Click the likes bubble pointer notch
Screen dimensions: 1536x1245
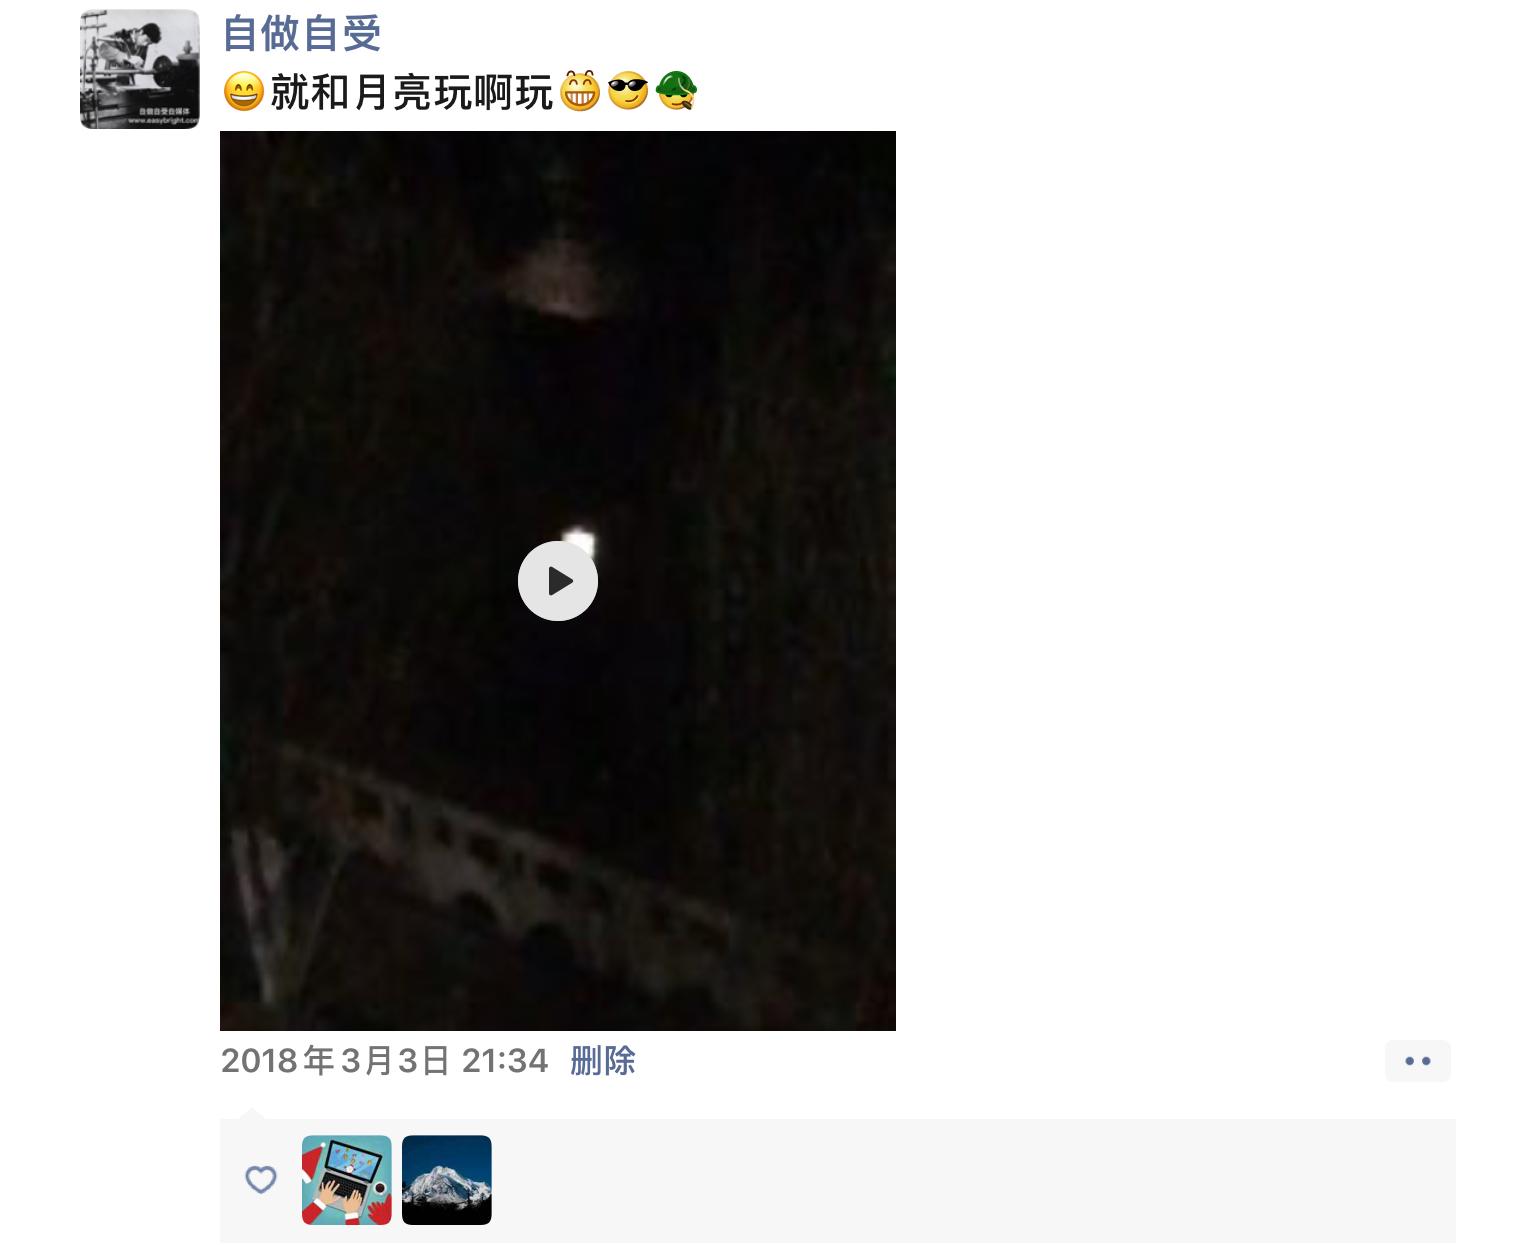point(252,1113)
